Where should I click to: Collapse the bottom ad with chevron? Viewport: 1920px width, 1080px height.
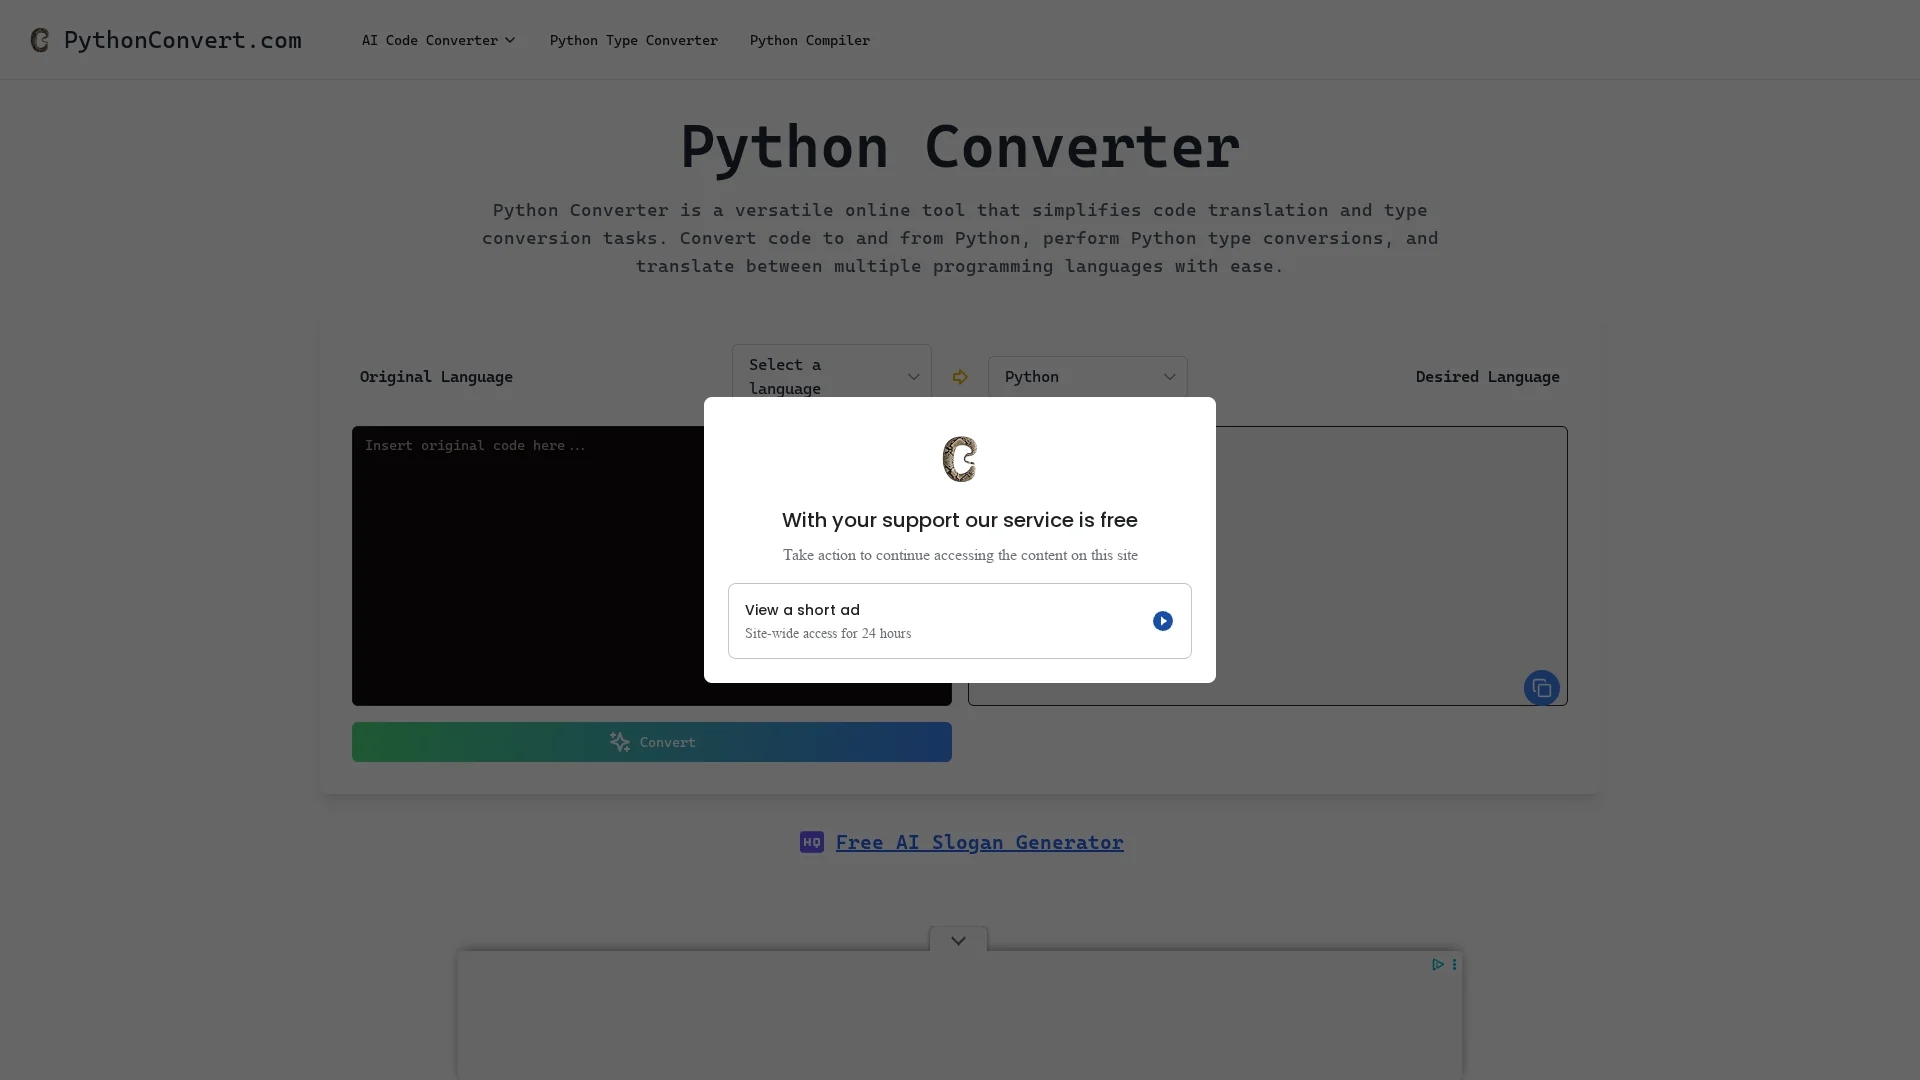click(x=958, y=940)
